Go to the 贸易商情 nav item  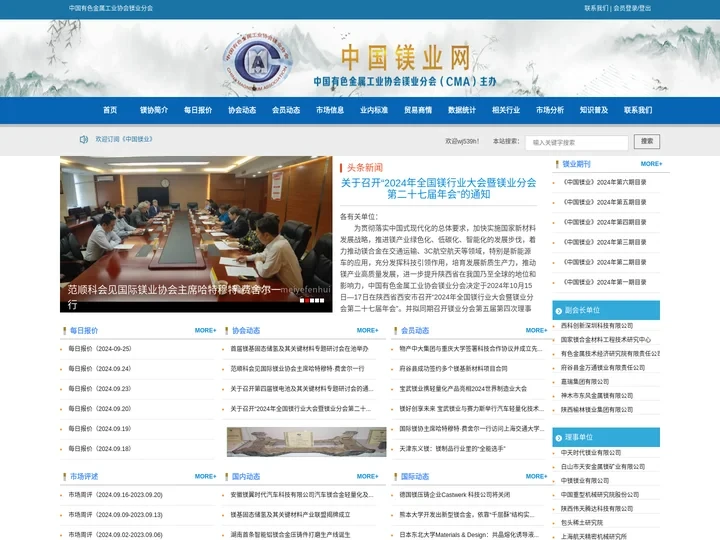point(418,110)
